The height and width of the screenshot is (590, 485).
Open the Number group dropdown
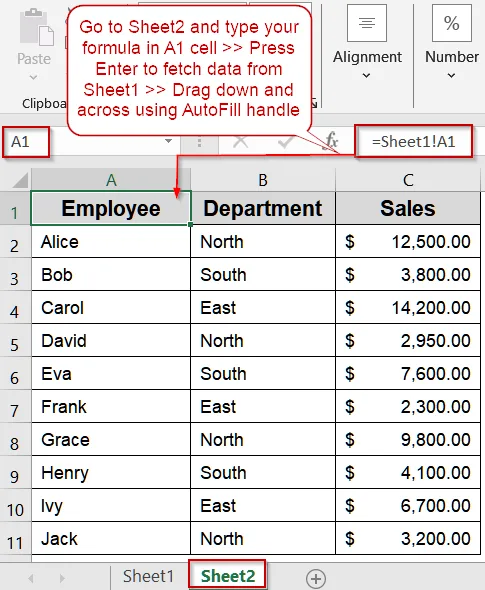point(451,76)
